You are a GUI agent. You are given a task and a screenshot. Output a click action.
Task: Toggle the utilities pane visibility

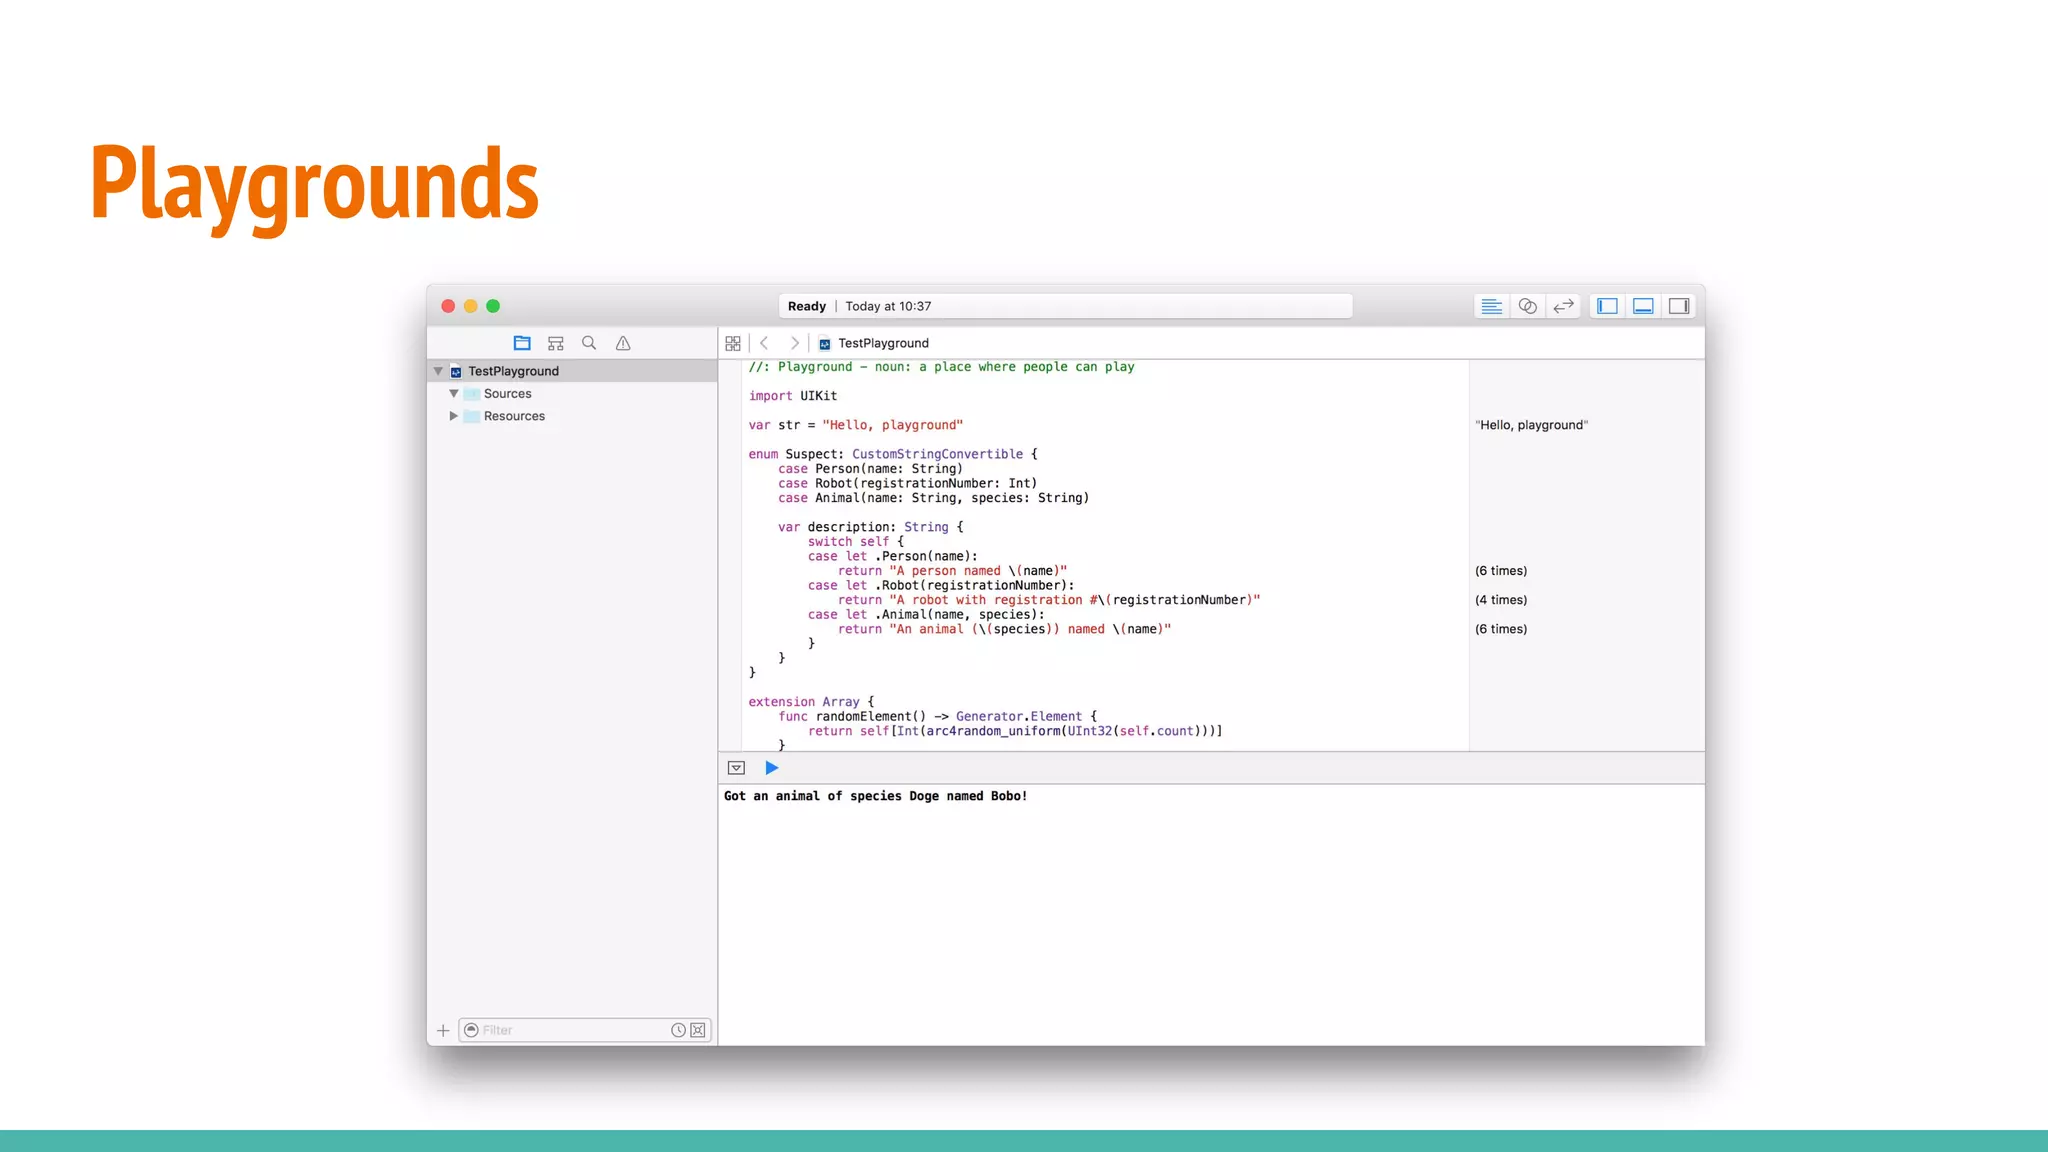coord(1679,306)
